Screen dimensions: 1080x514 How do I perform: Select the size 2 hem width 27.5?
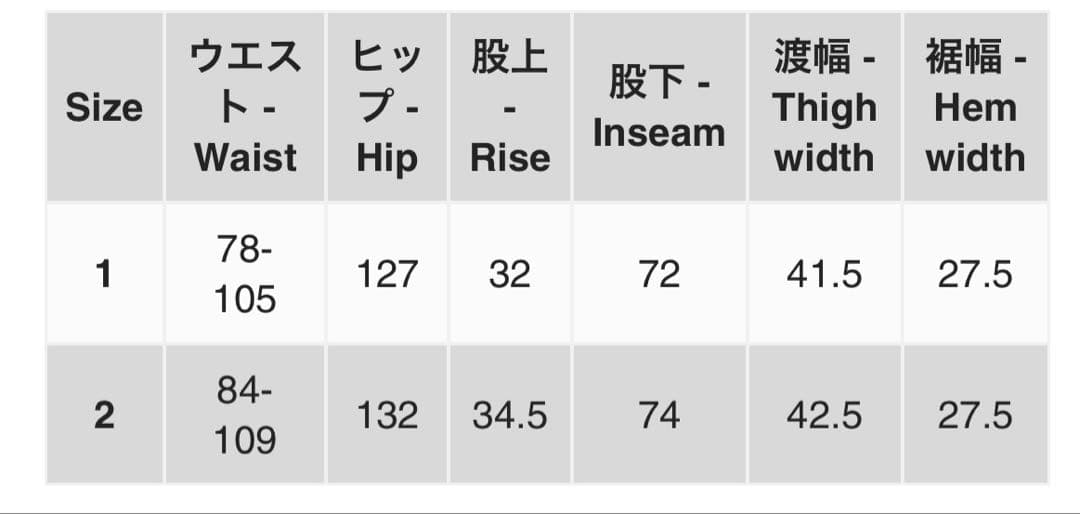coord(975,415)
